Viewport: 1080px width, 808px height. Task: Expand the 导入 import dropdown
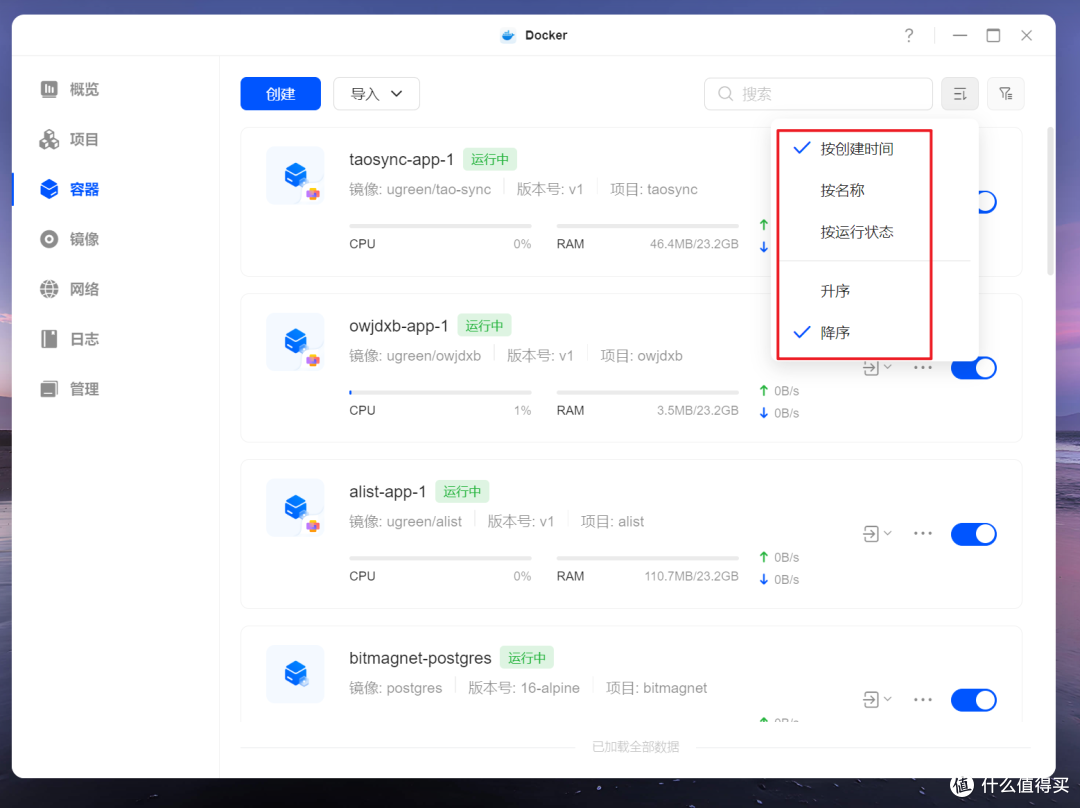376,94
